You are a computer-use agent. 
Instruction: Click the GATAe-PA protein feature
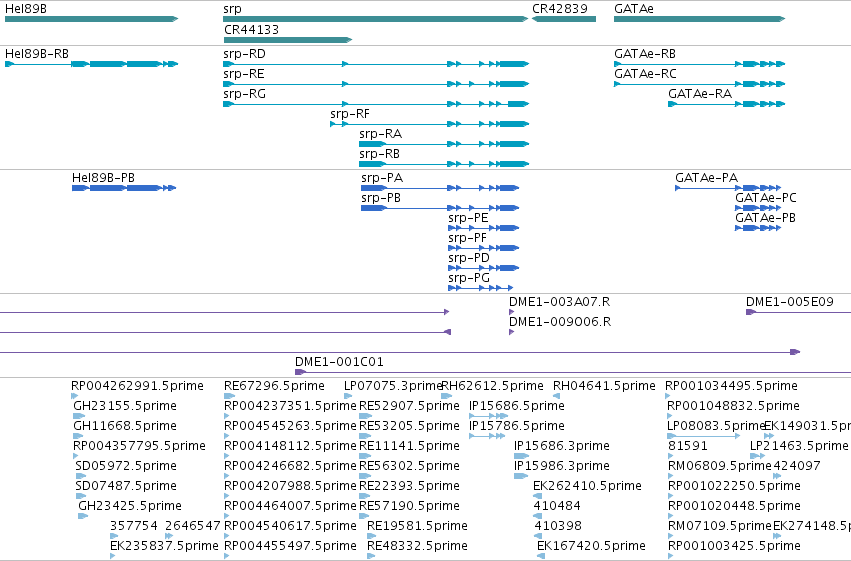(x=728, y=188)
